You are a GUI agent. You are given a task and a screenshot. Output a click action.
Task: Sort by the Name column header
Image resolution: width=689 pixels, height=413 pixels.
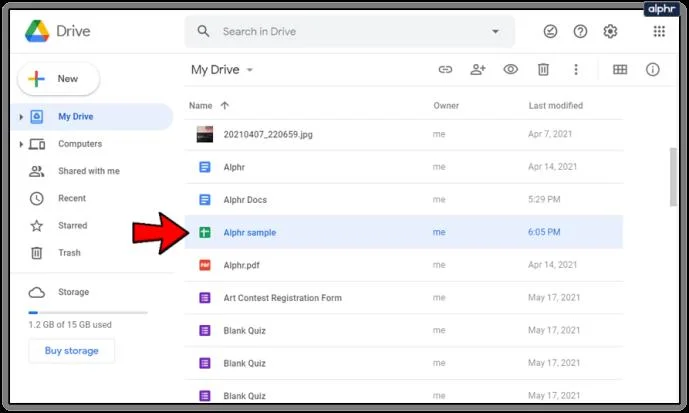200,105
